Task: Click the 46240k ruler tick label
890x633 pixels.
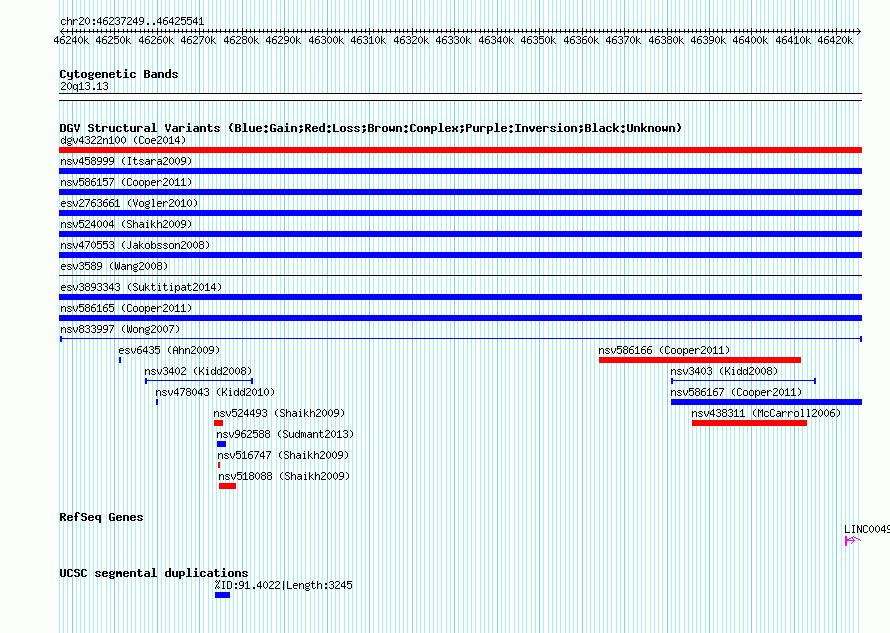Action: point(71,40)
